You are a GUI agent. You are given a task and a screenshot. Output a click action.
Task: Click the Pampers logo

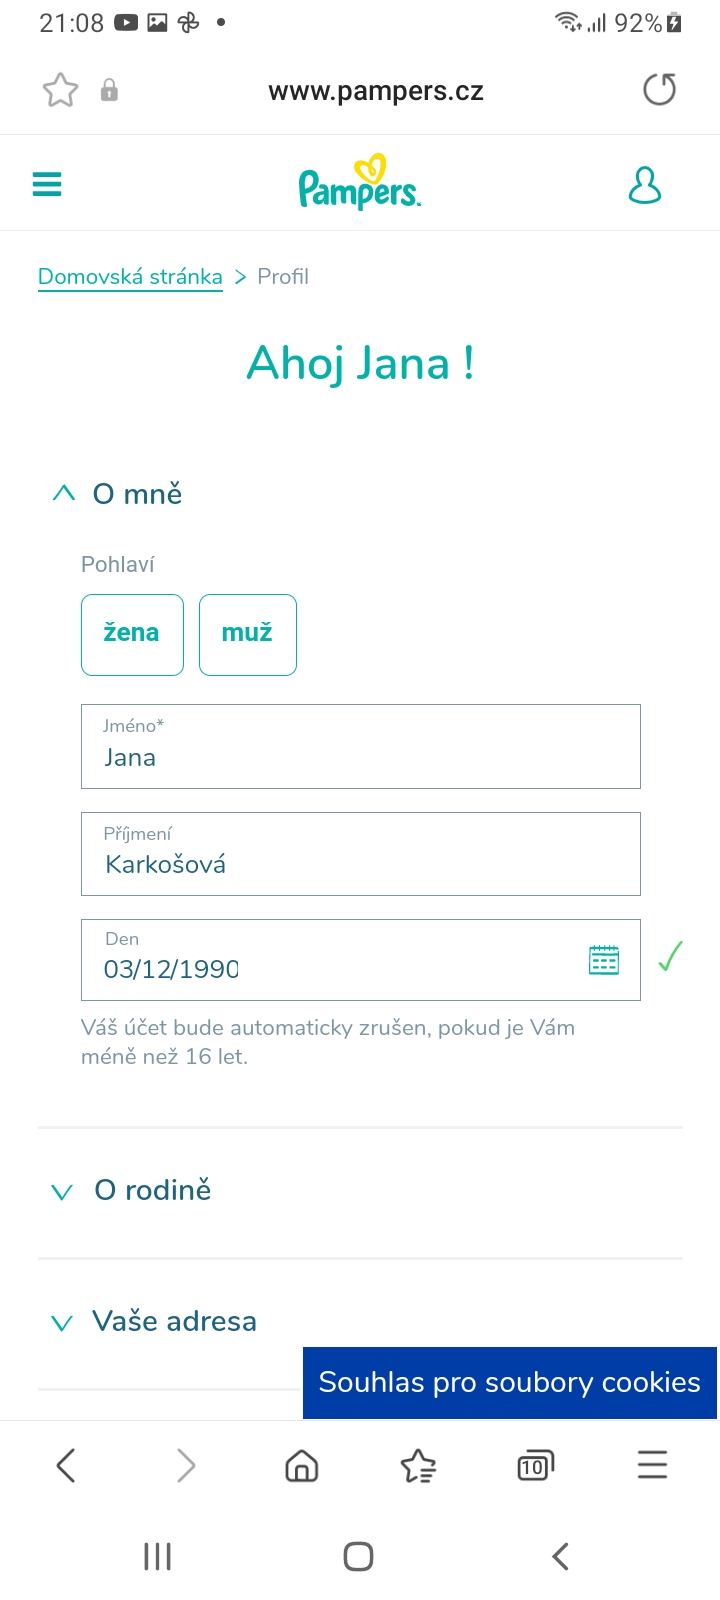tap(359, 185)
